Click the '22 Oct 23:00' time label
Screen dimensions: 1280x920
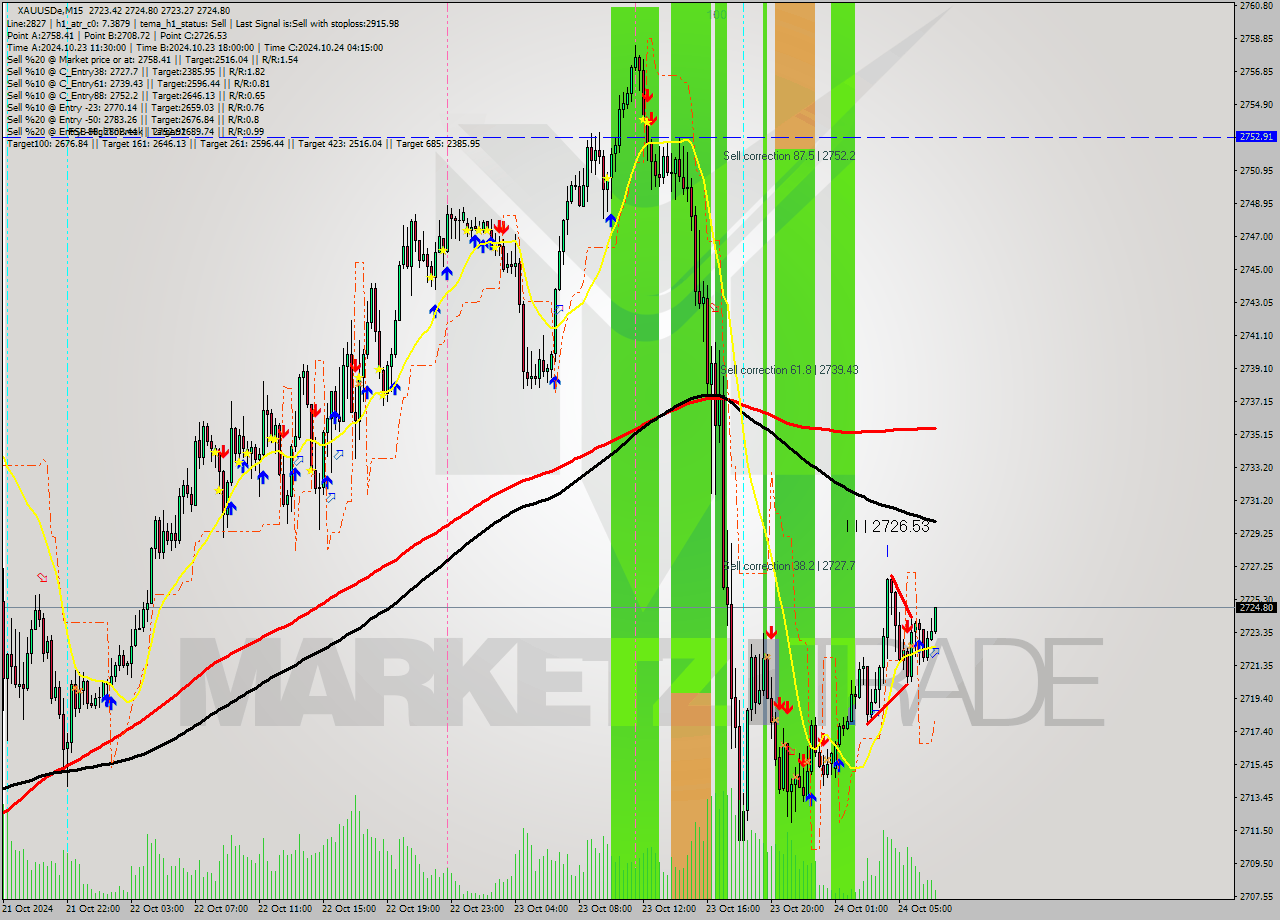pos(477,910)
